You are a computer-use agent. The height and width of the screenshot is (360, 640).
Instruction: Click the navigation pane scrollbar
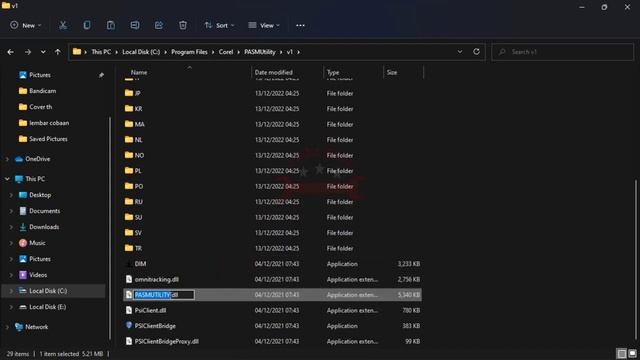point(109,229)
